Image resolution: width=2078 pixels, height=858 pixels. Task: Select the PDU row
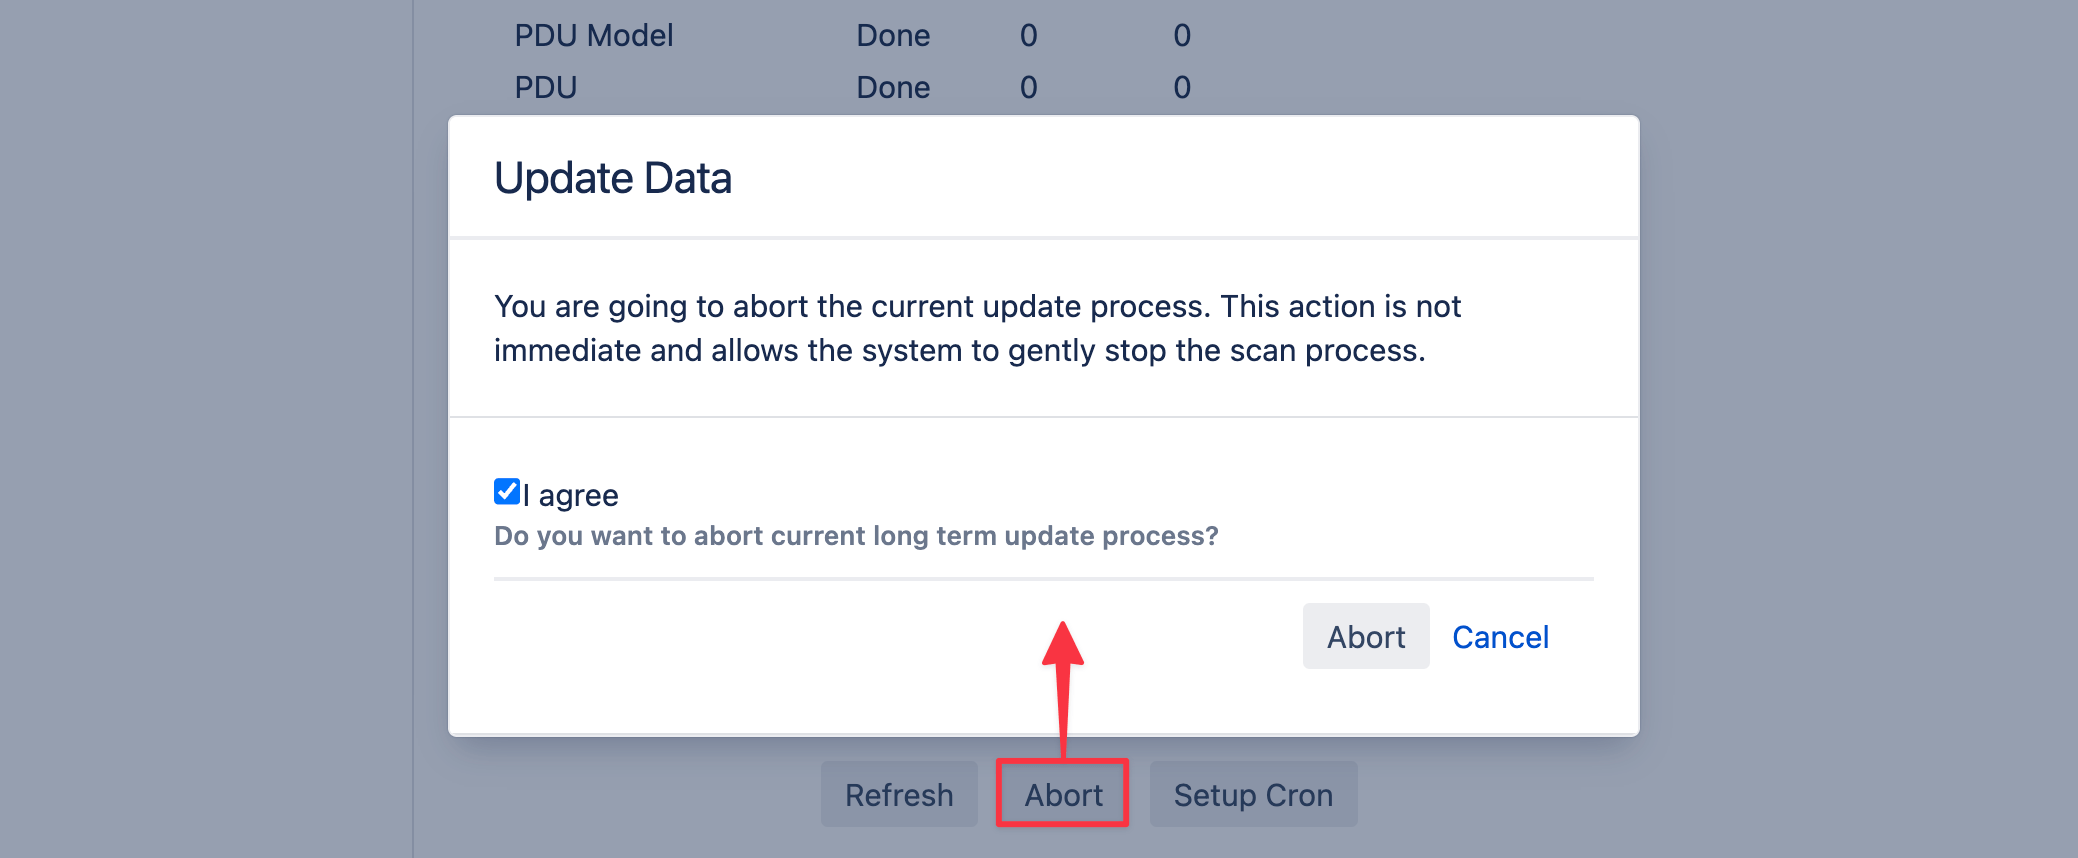click(x=546, y=87)
